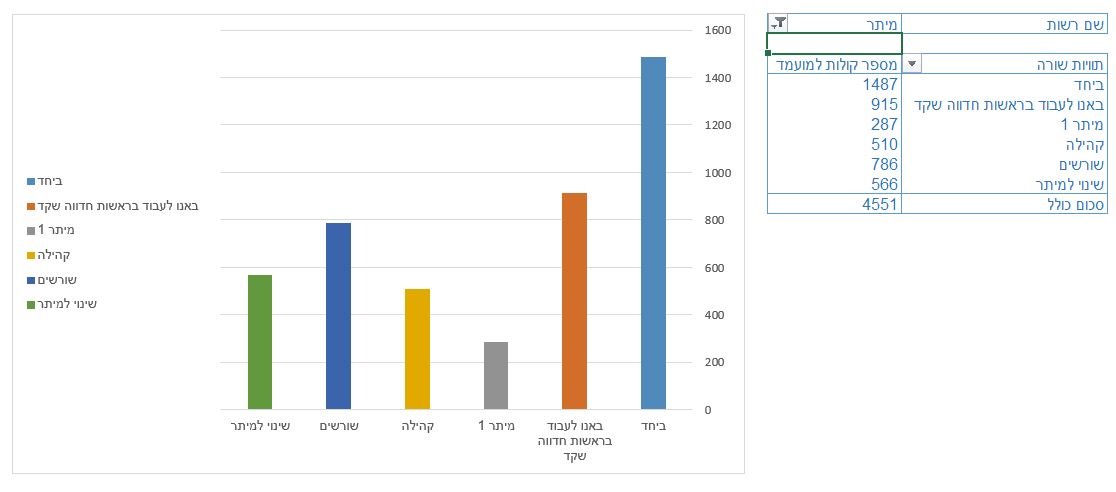The image size is (1116, 492).
Task: Click the 1600 value on chart axis
Action: pyautogui.click(x=718, y=31)
